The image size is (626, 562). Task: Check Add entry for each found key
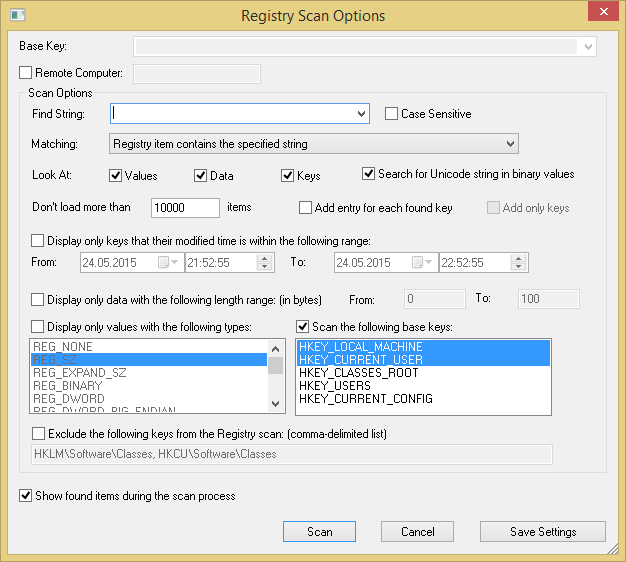tap(305, 208)
